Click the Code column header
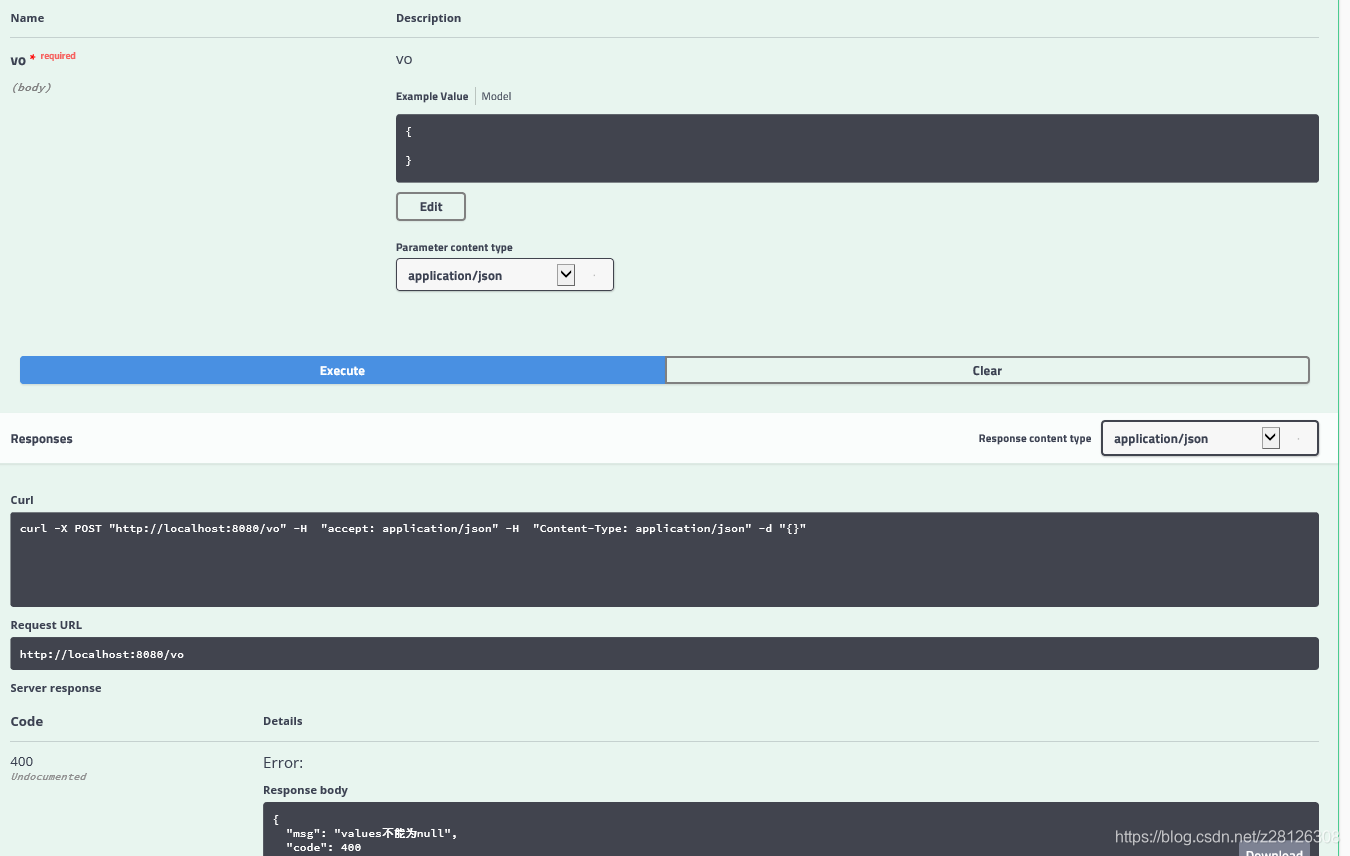 (27, 721)
